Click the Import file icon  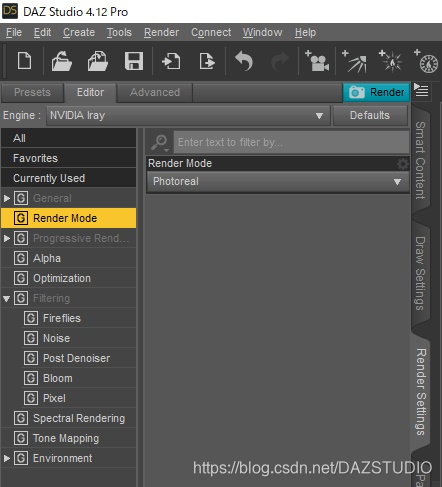point(171,61)
